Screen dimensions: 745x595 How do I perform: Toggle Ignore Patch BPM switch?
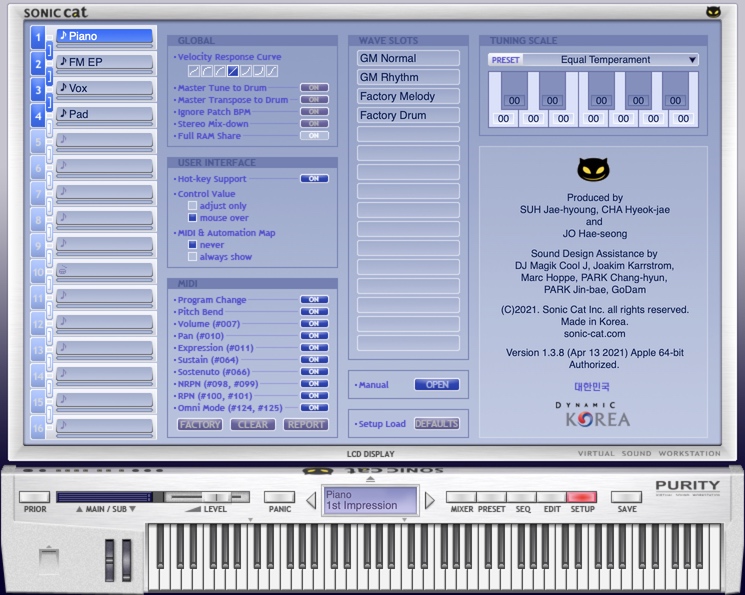pos(314,112)
